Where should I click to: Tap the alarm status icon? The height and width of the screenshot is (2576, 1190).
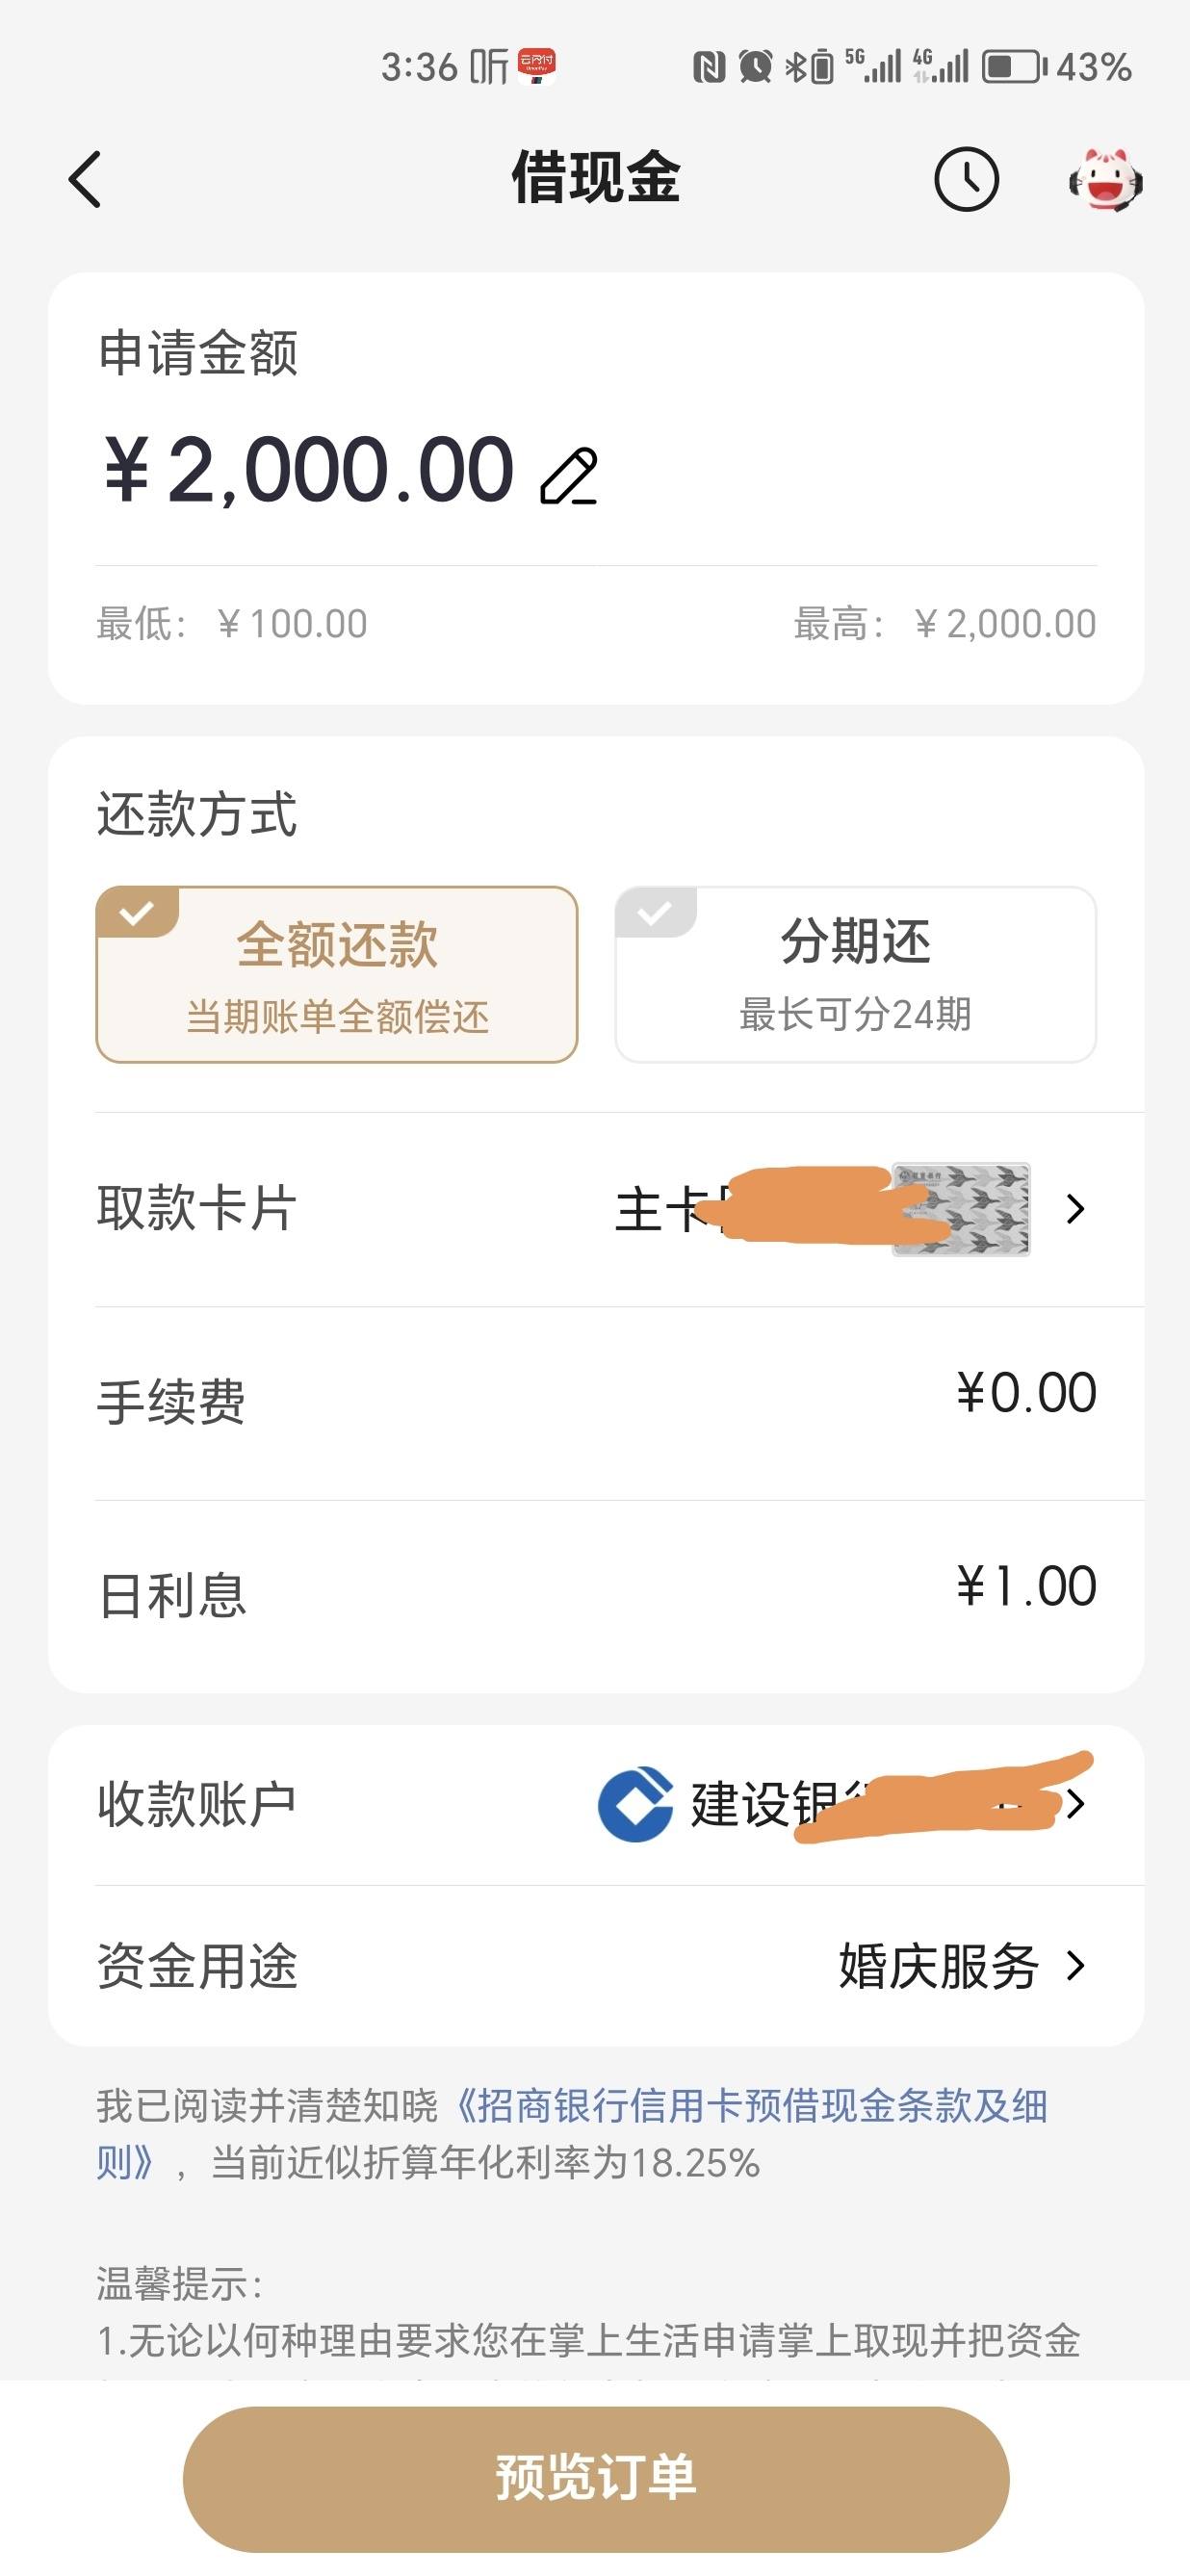[755, 67]
